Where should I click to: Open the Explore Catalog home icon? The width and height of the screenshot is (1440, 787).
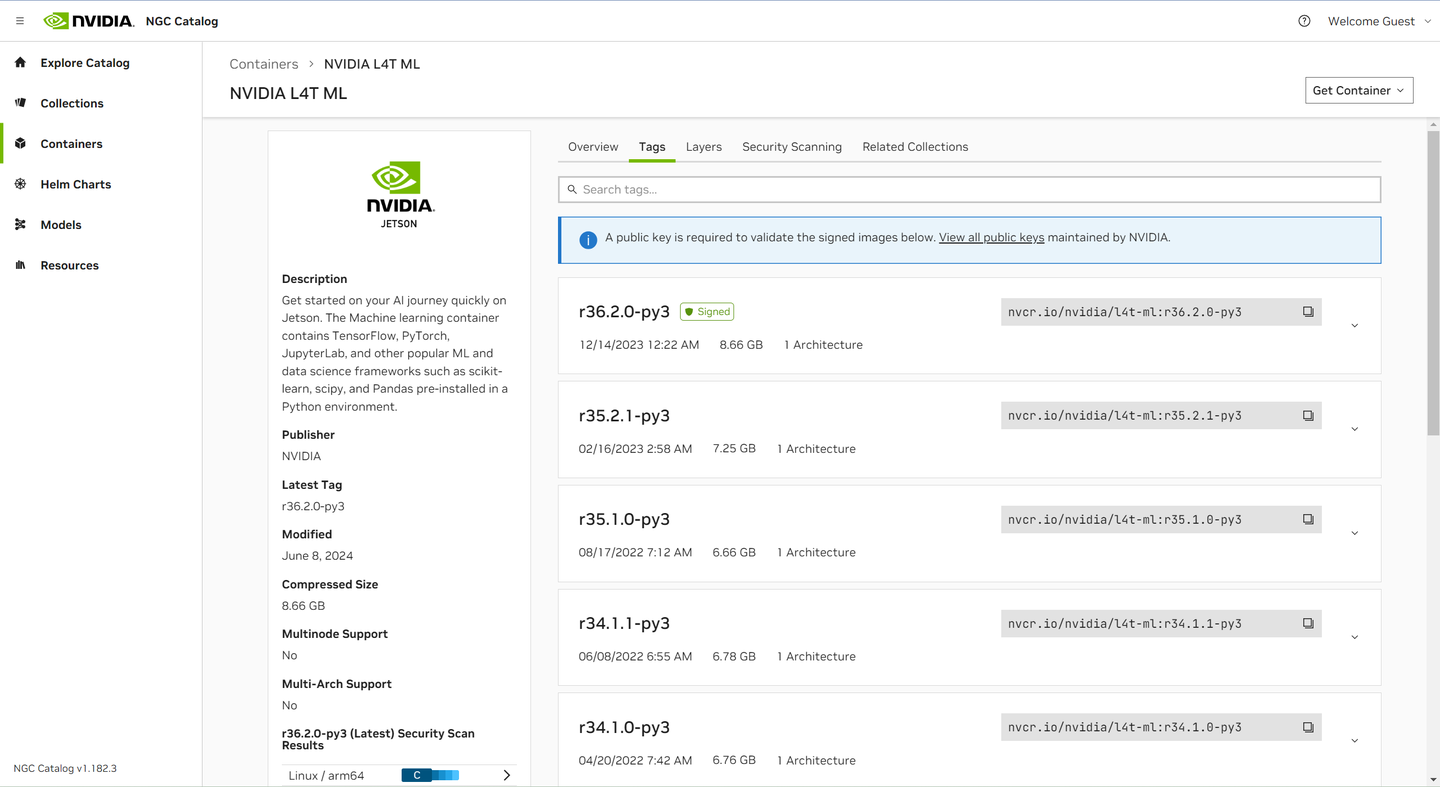click(x=20, y=62)
